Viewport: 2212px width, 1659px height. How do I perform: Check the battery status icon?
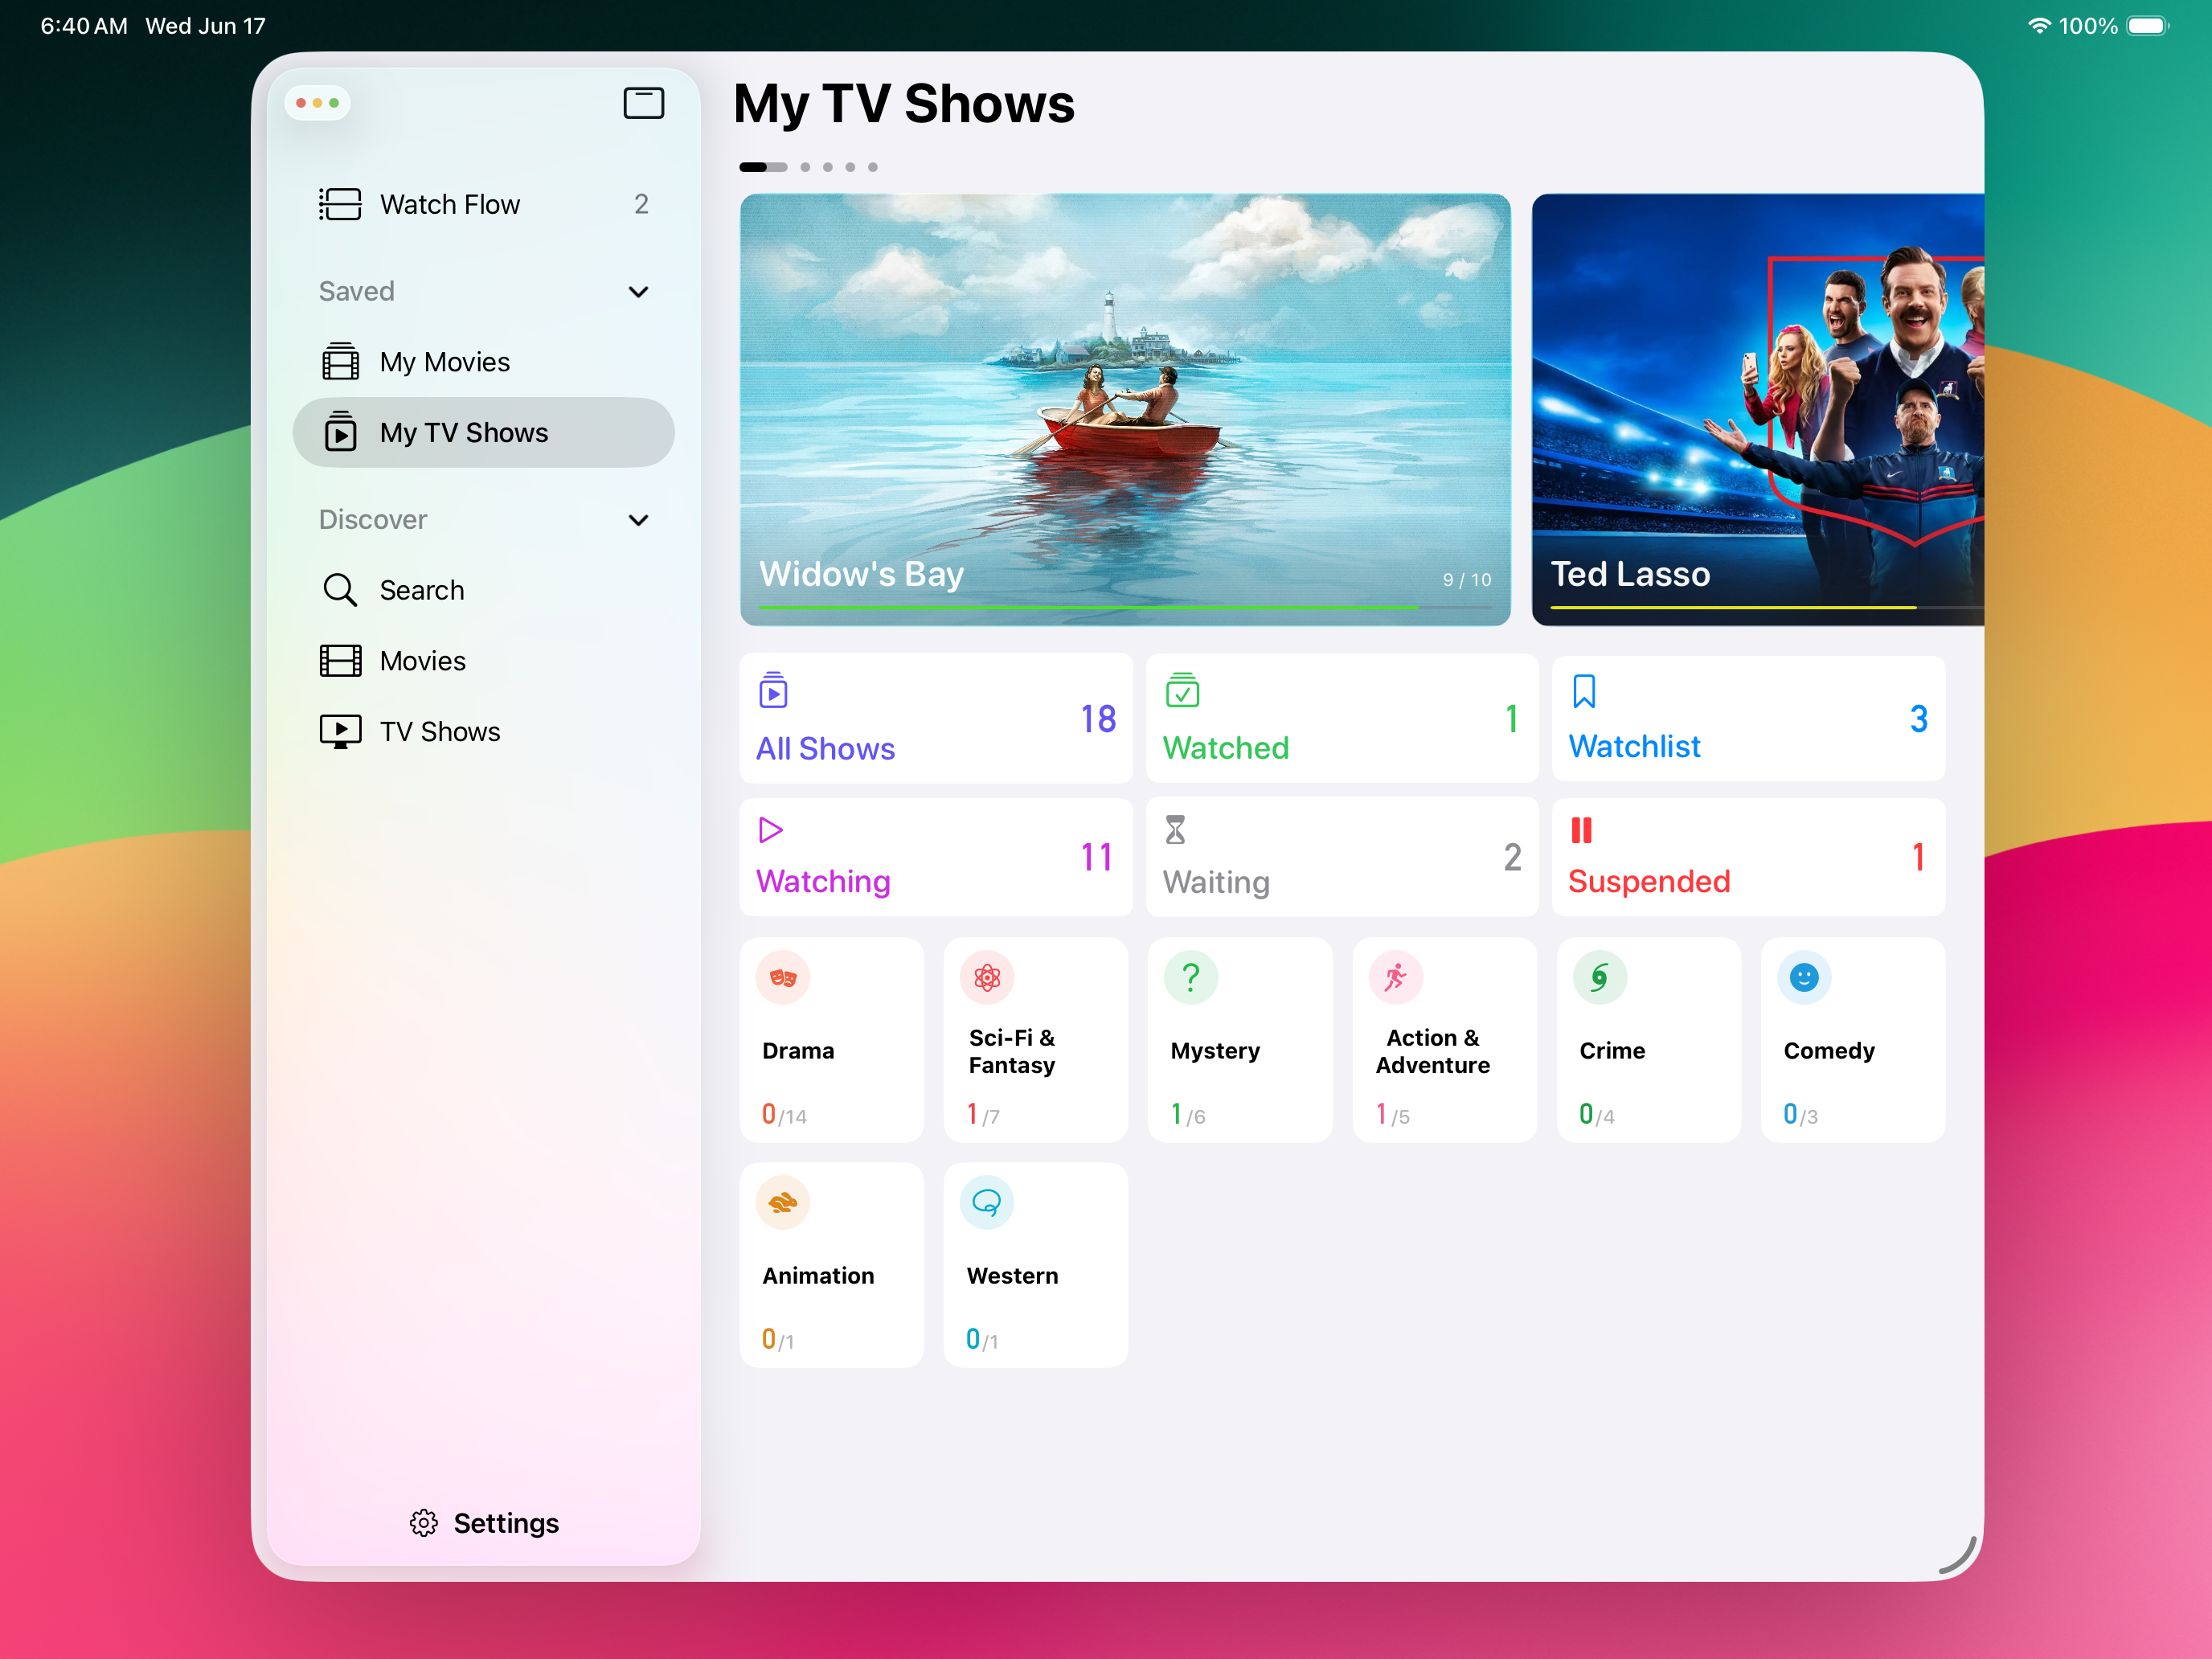[x=2147, y=26]
